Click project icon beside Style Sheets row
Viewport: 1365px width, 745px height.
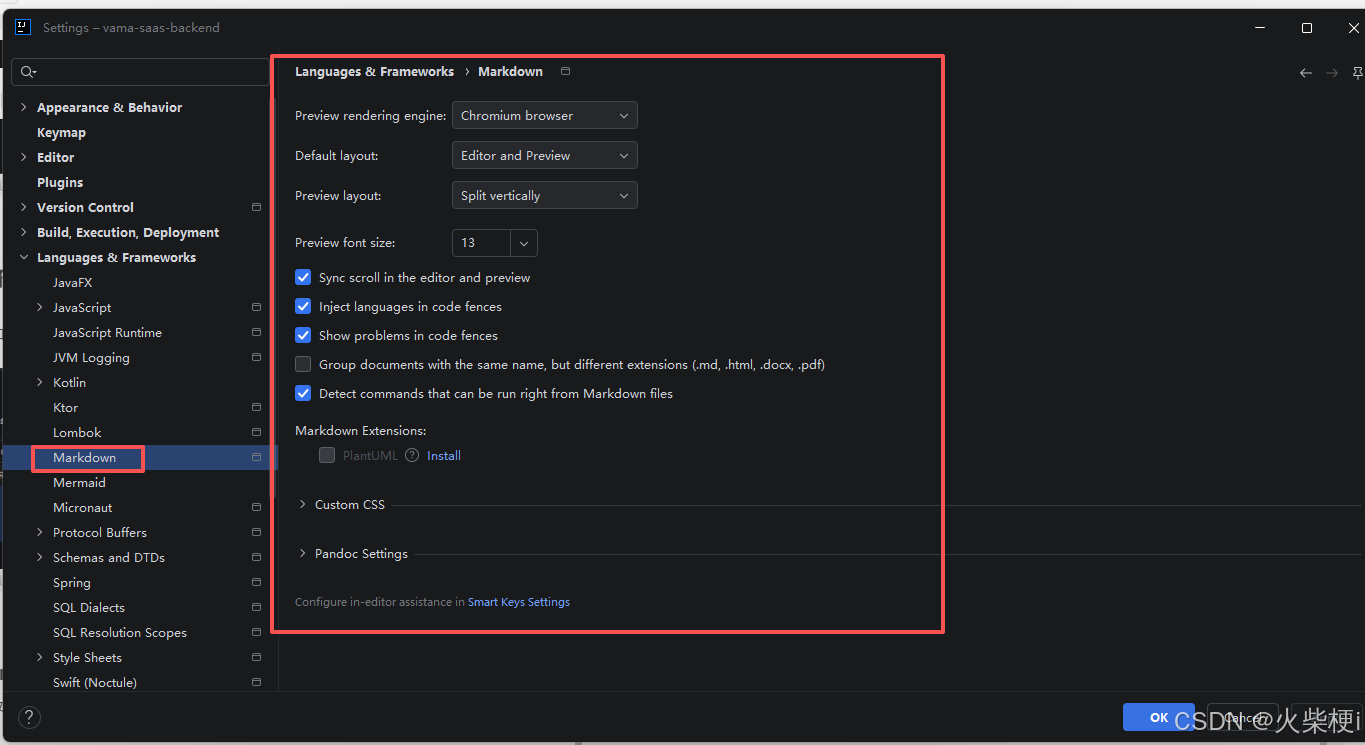pyautogui.click(x=256, y=657)
